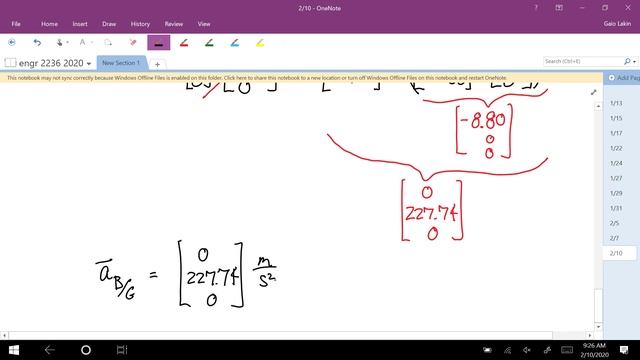Click the vertical scroll up arrow
Screen dimensions: 640x360
point(598,106)
